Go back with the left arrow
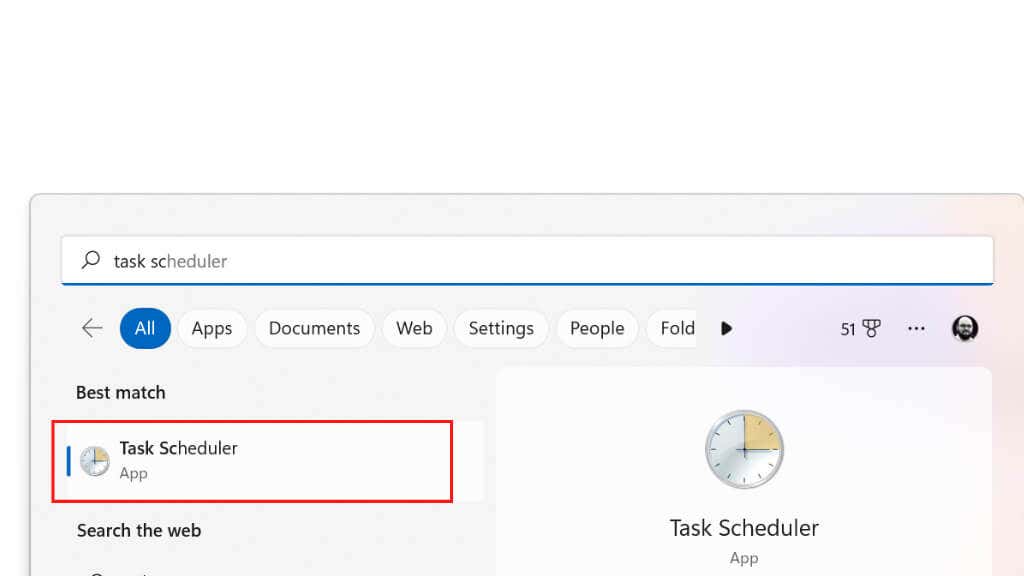The width and height of the screenshot is (1024, 576). 92,328
